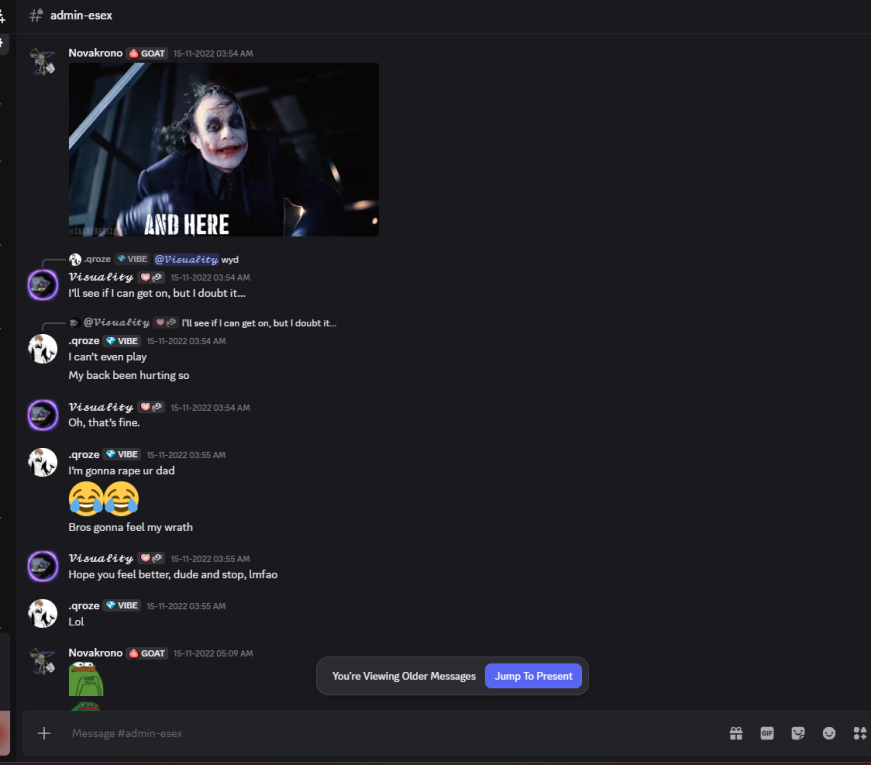Open the apps launcher icon

click(860, 733)
